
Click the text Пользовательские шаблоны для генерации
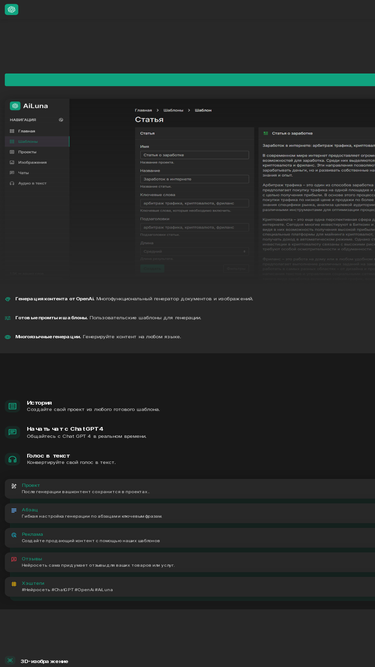(145, 318)
